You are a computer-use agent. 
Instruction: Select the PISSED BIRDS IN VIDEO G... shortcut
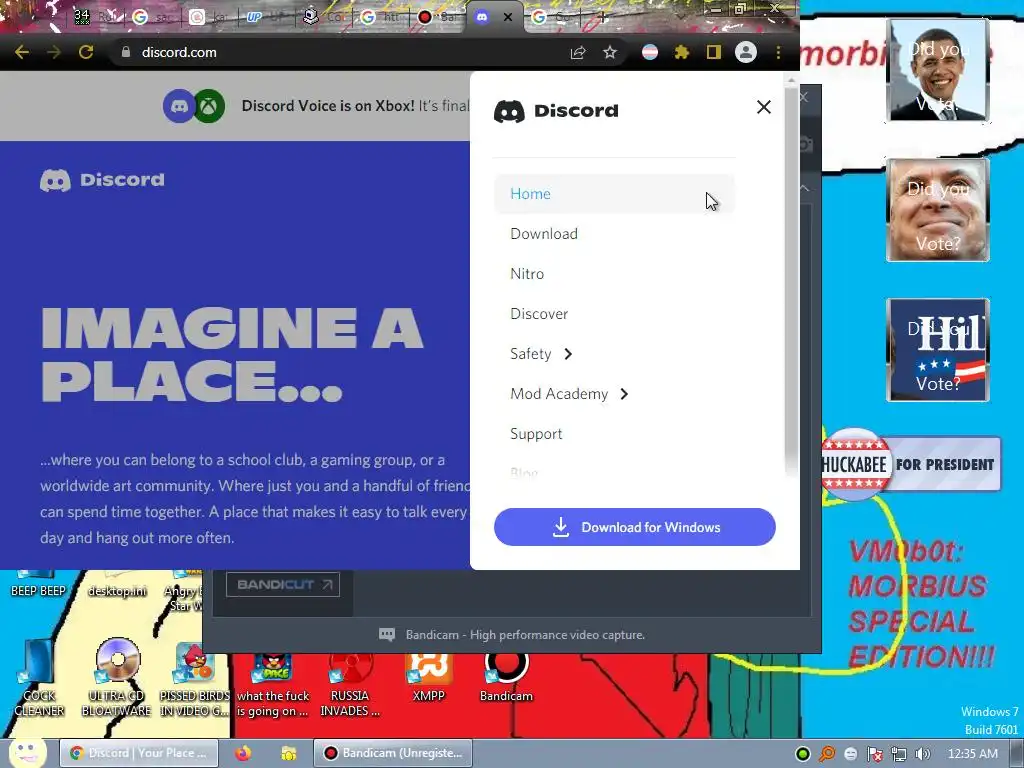(195, 679)
